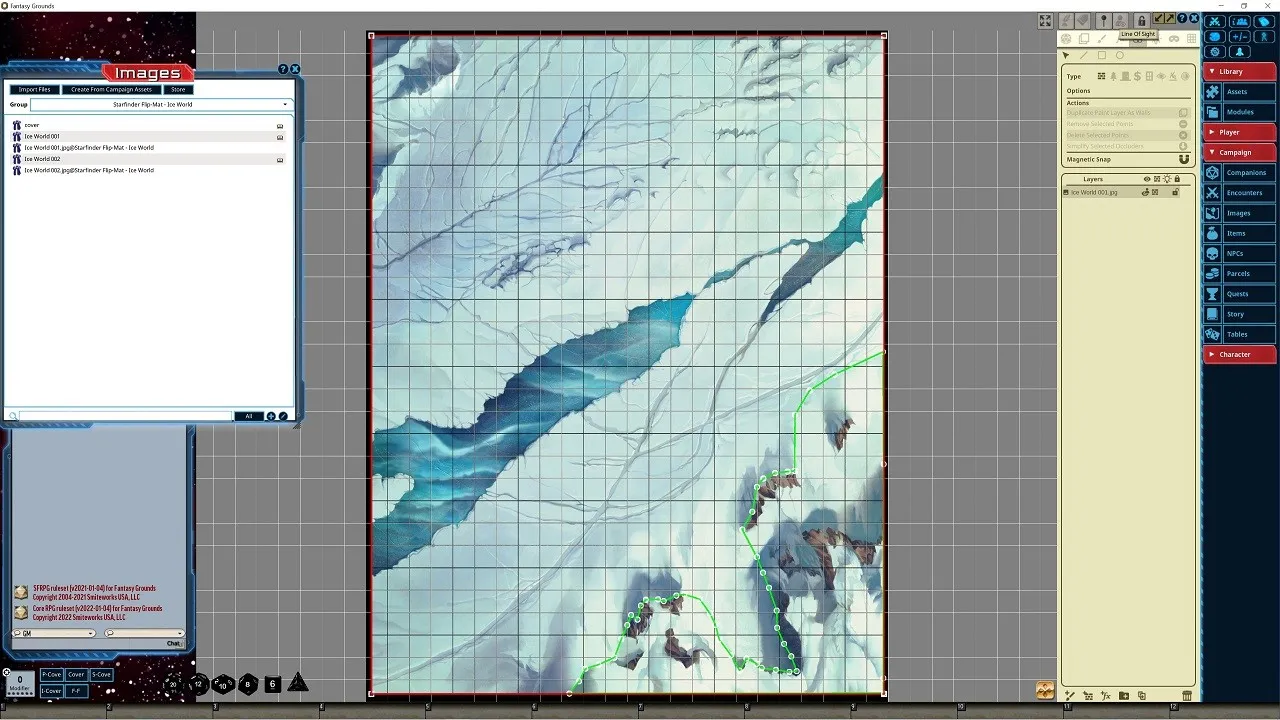Toggle the map pin tool
Screen dimensions: 1280x720
tap(1103, 20)
